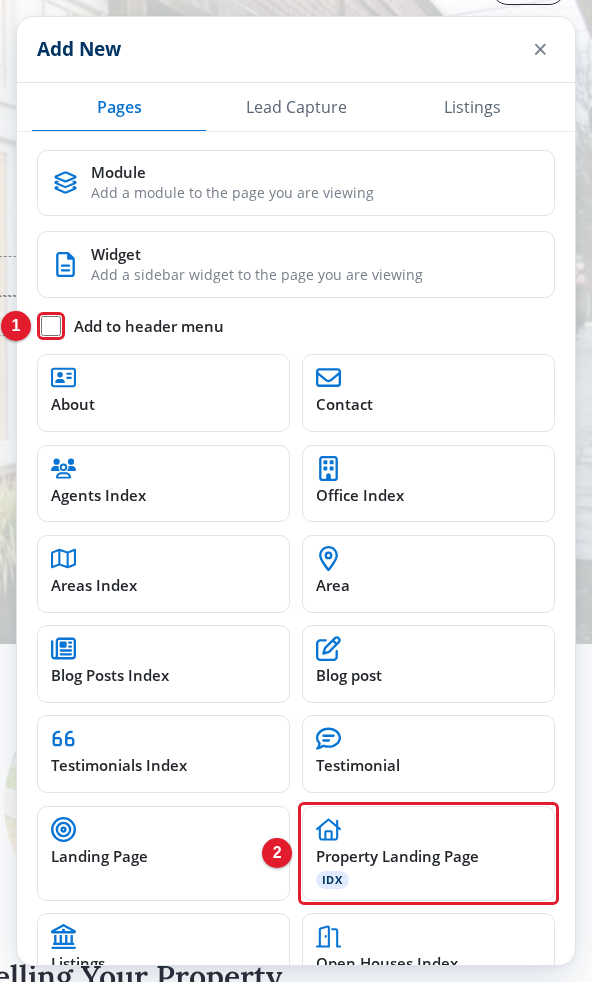Image resolution: width=592 pixels, height=982 pixels.
Task: Select the Office Index page card
Action: click(x=428, y=483)
